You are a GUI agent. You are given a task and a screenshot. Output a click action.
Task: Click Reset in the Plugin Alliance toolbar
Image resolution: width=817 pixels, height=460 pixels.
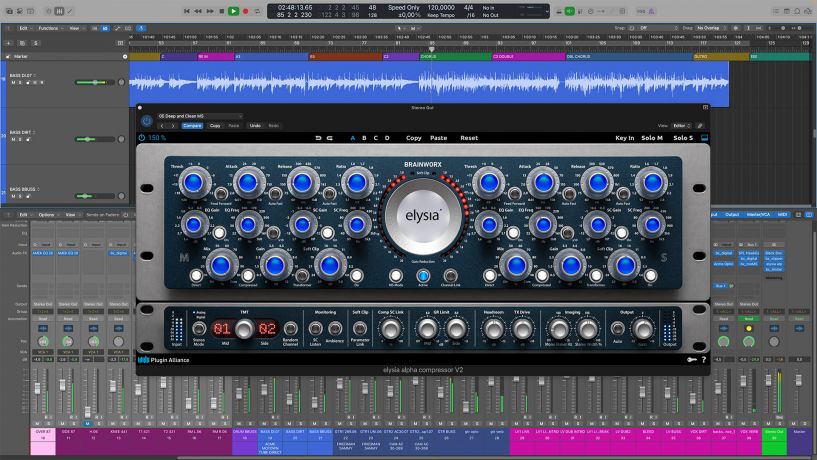(469, 138)
